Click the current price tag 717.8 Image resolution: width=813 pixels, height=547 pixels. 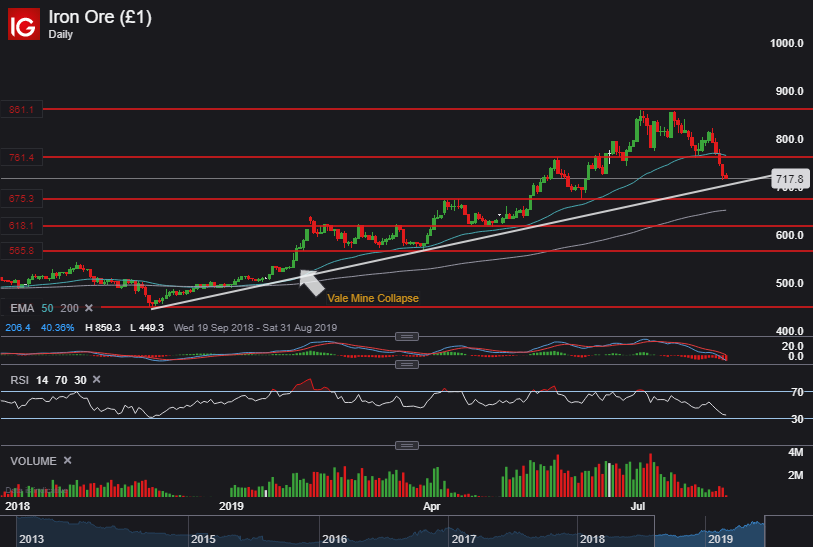pos(790,179)
